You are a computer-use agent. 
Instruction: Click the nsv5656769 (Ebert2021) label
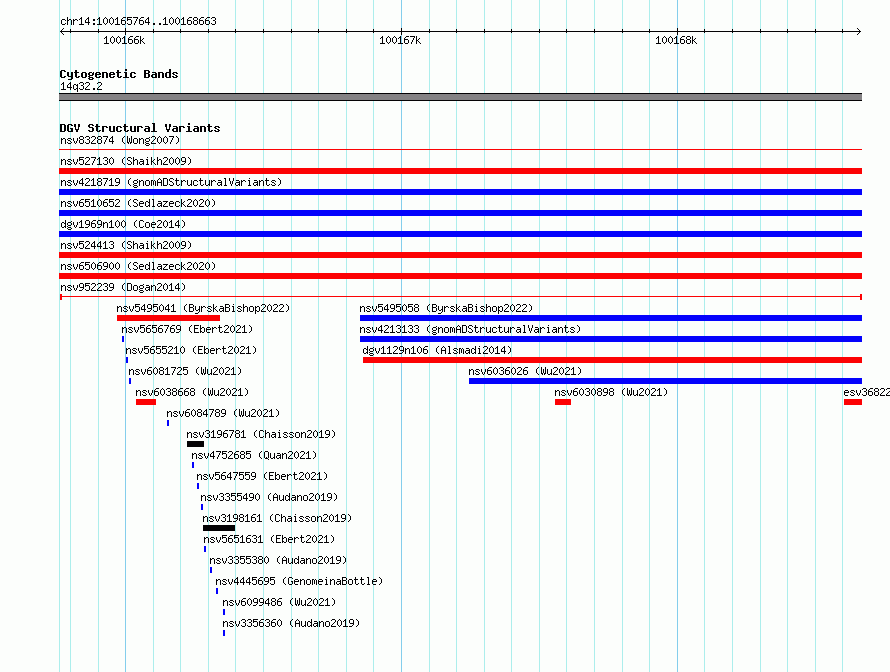(187, 329)
